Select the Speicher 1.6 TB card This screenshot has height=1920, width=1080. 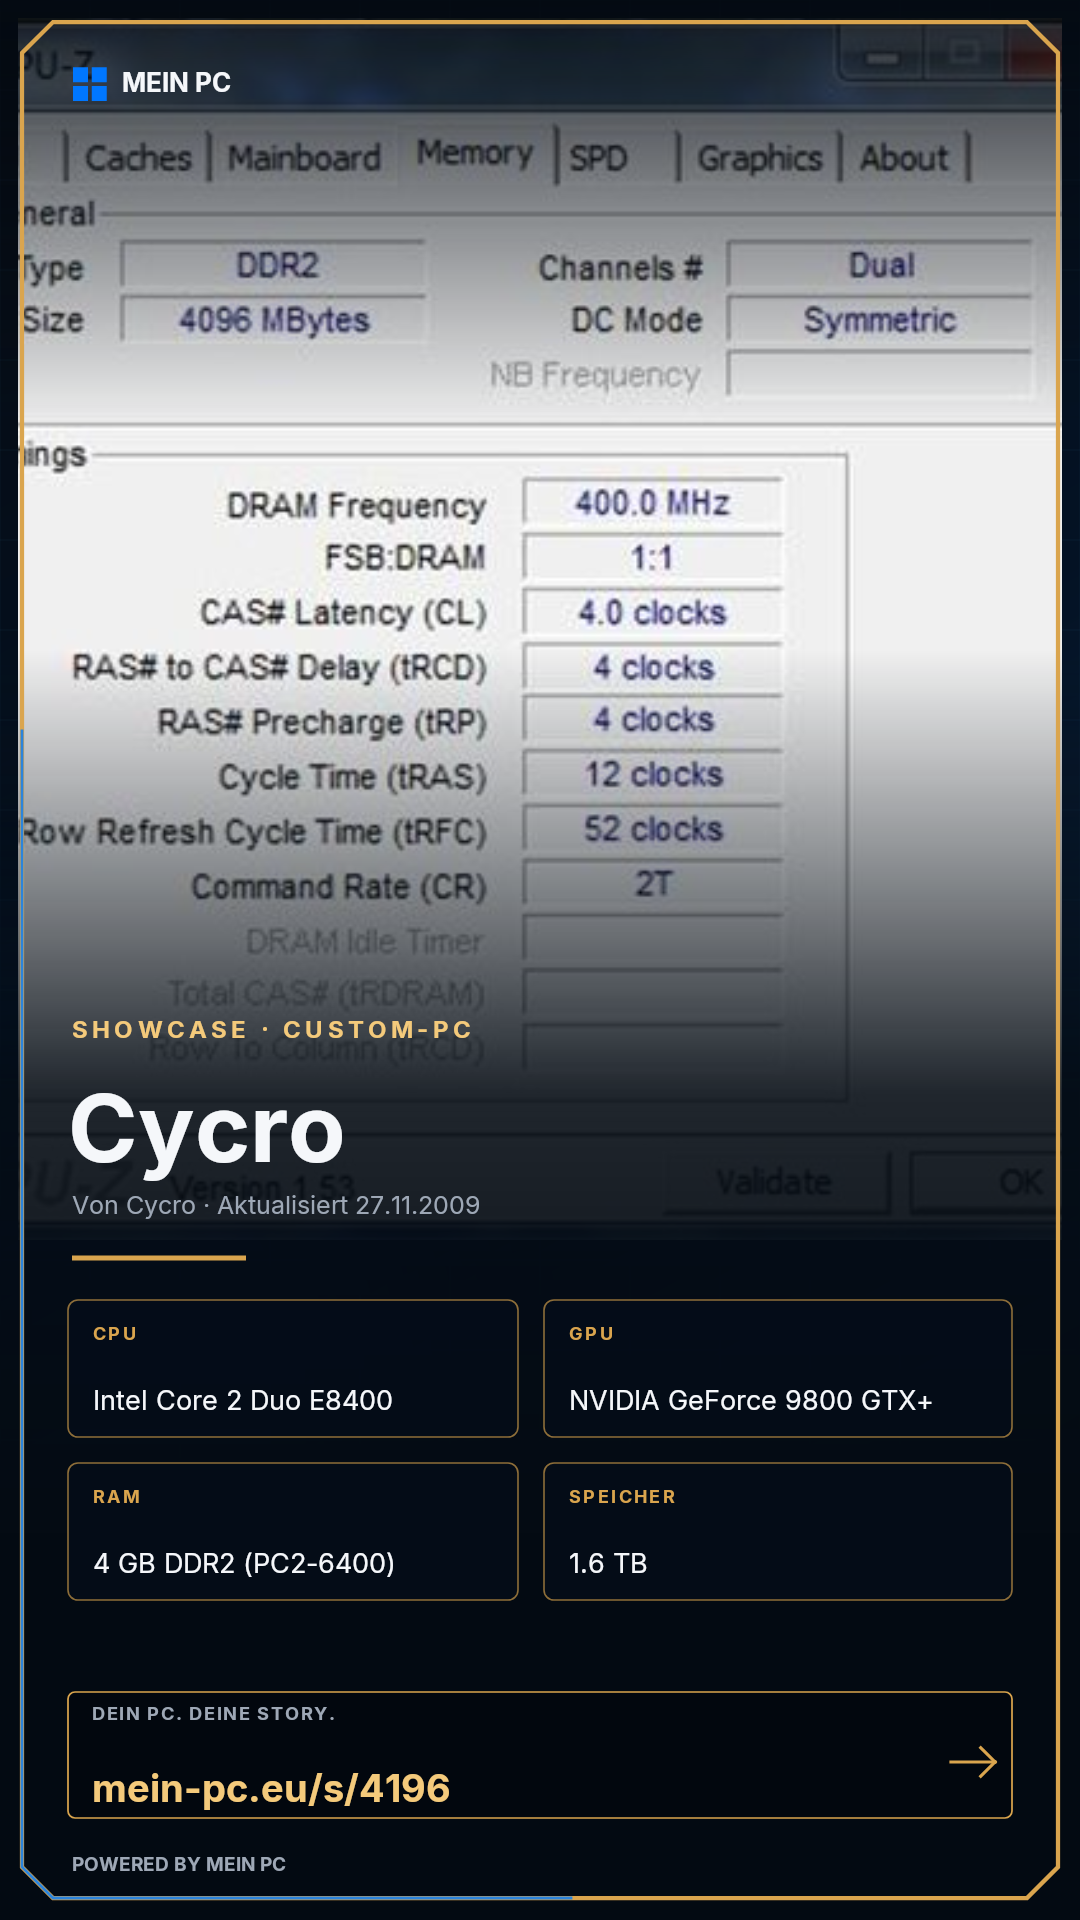pos(778,1531)
